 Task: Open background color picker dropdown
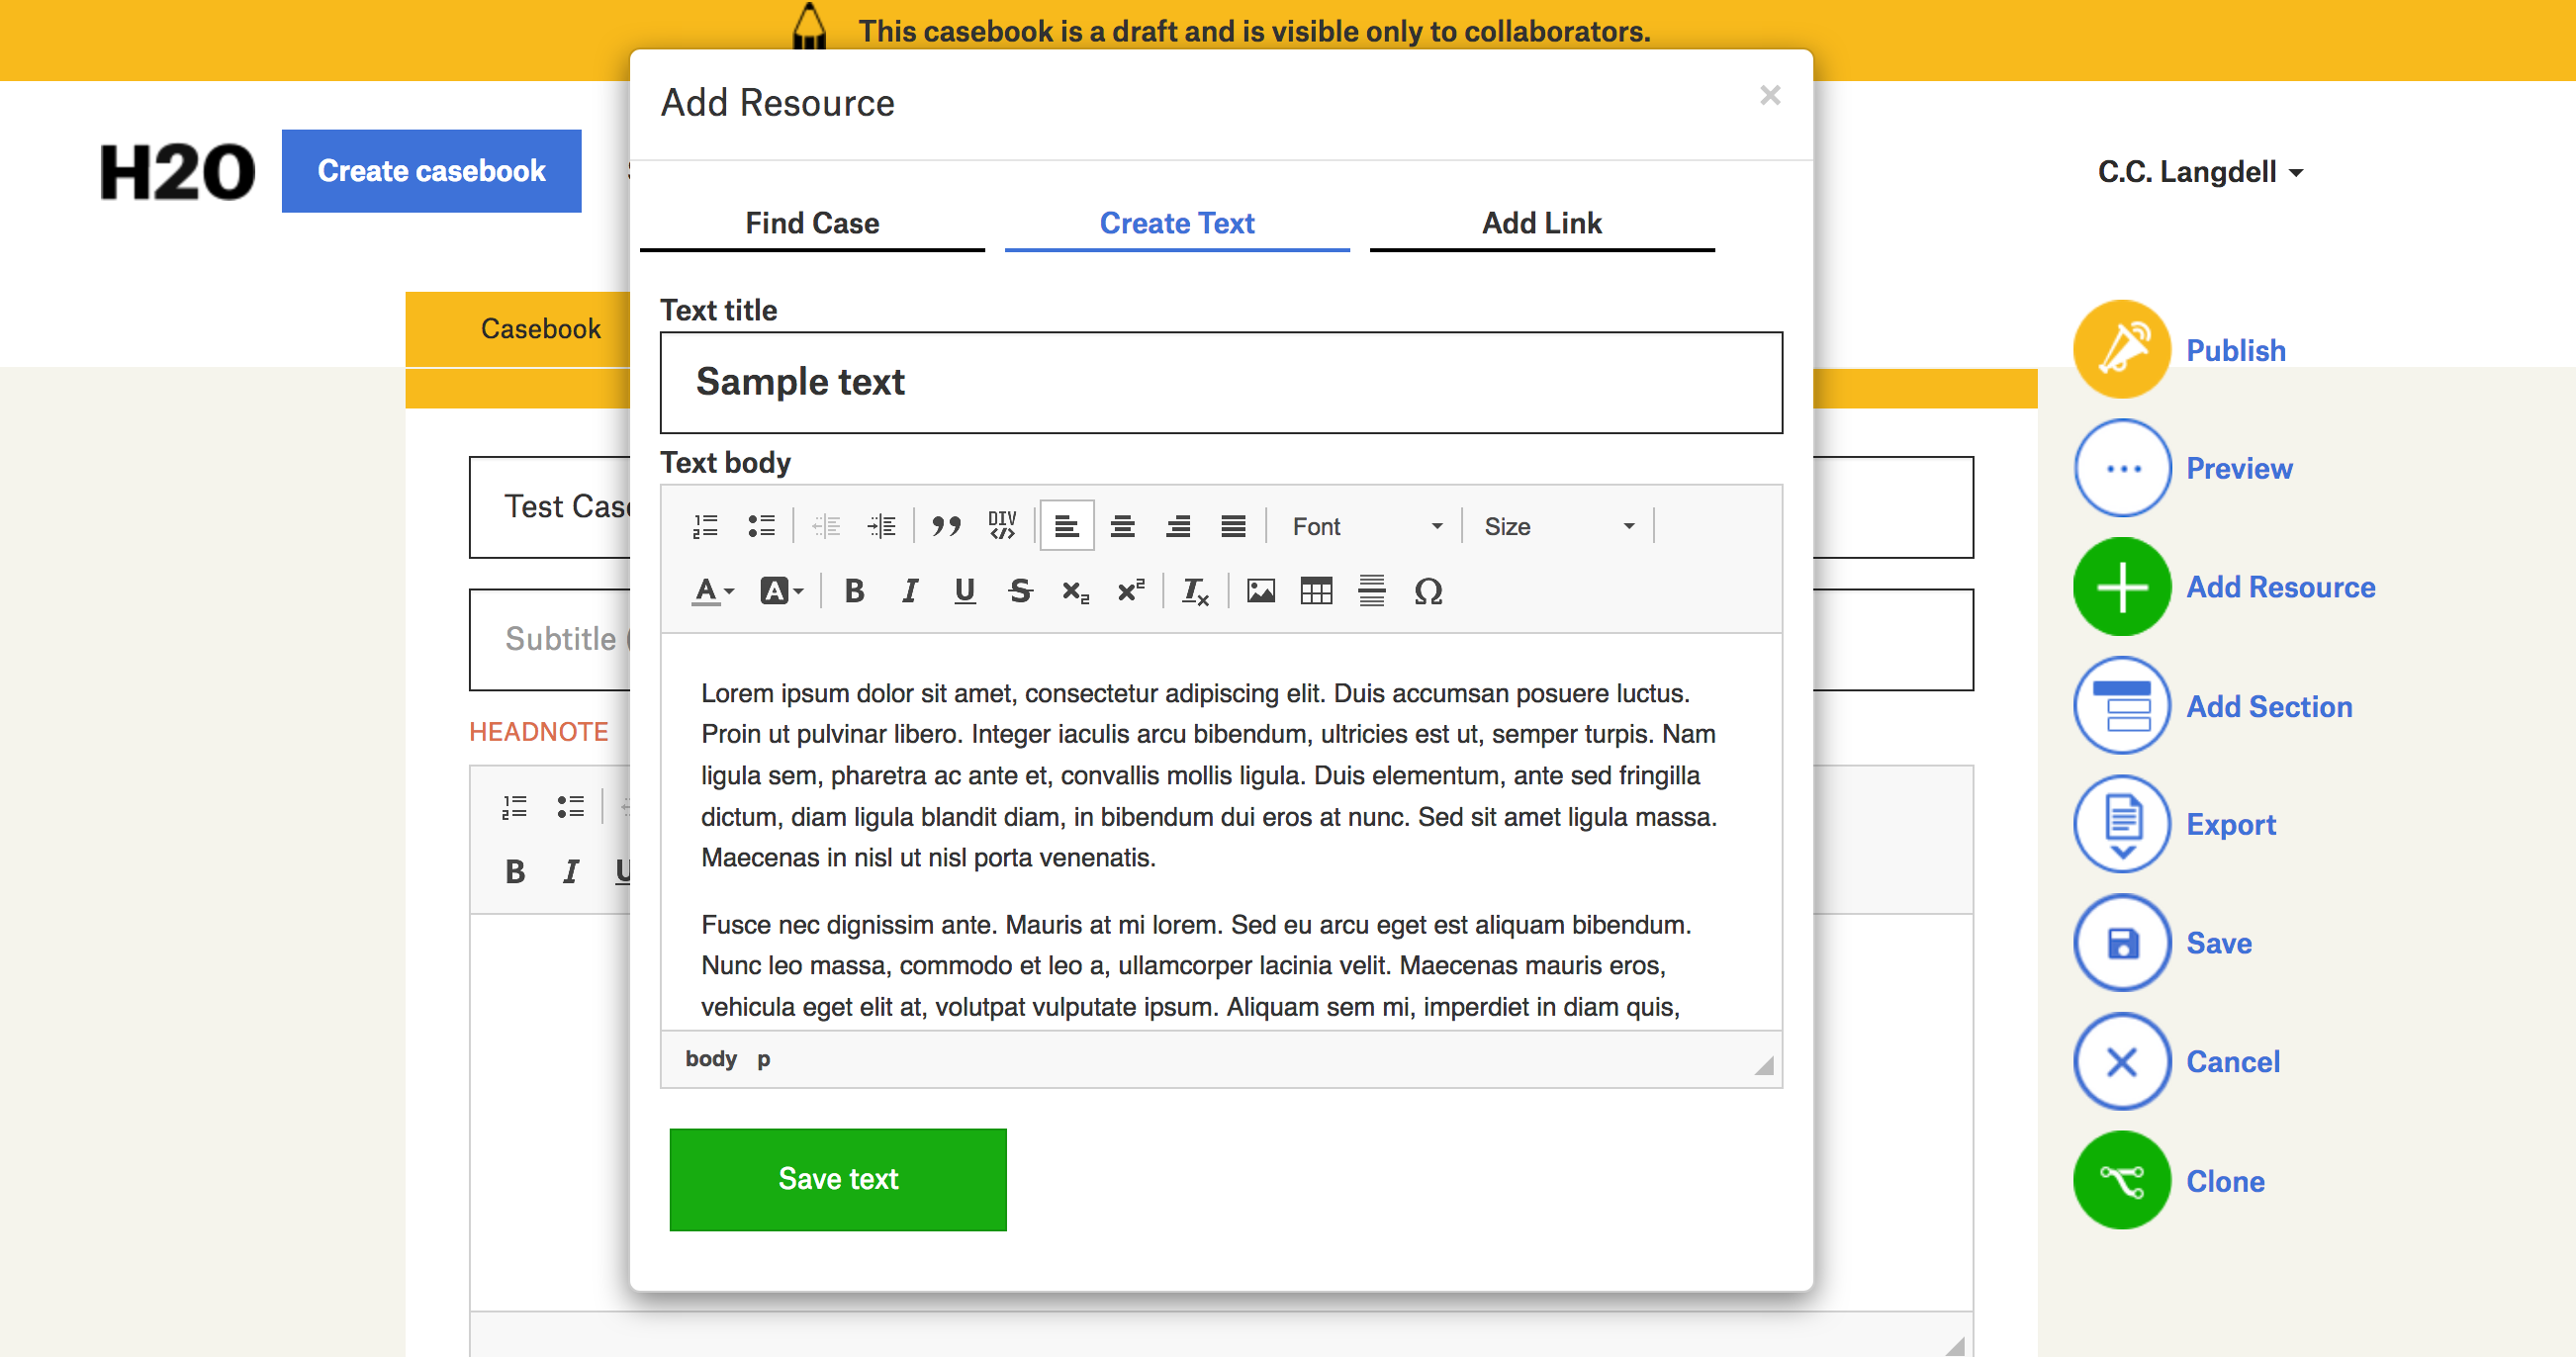point(781,591)
